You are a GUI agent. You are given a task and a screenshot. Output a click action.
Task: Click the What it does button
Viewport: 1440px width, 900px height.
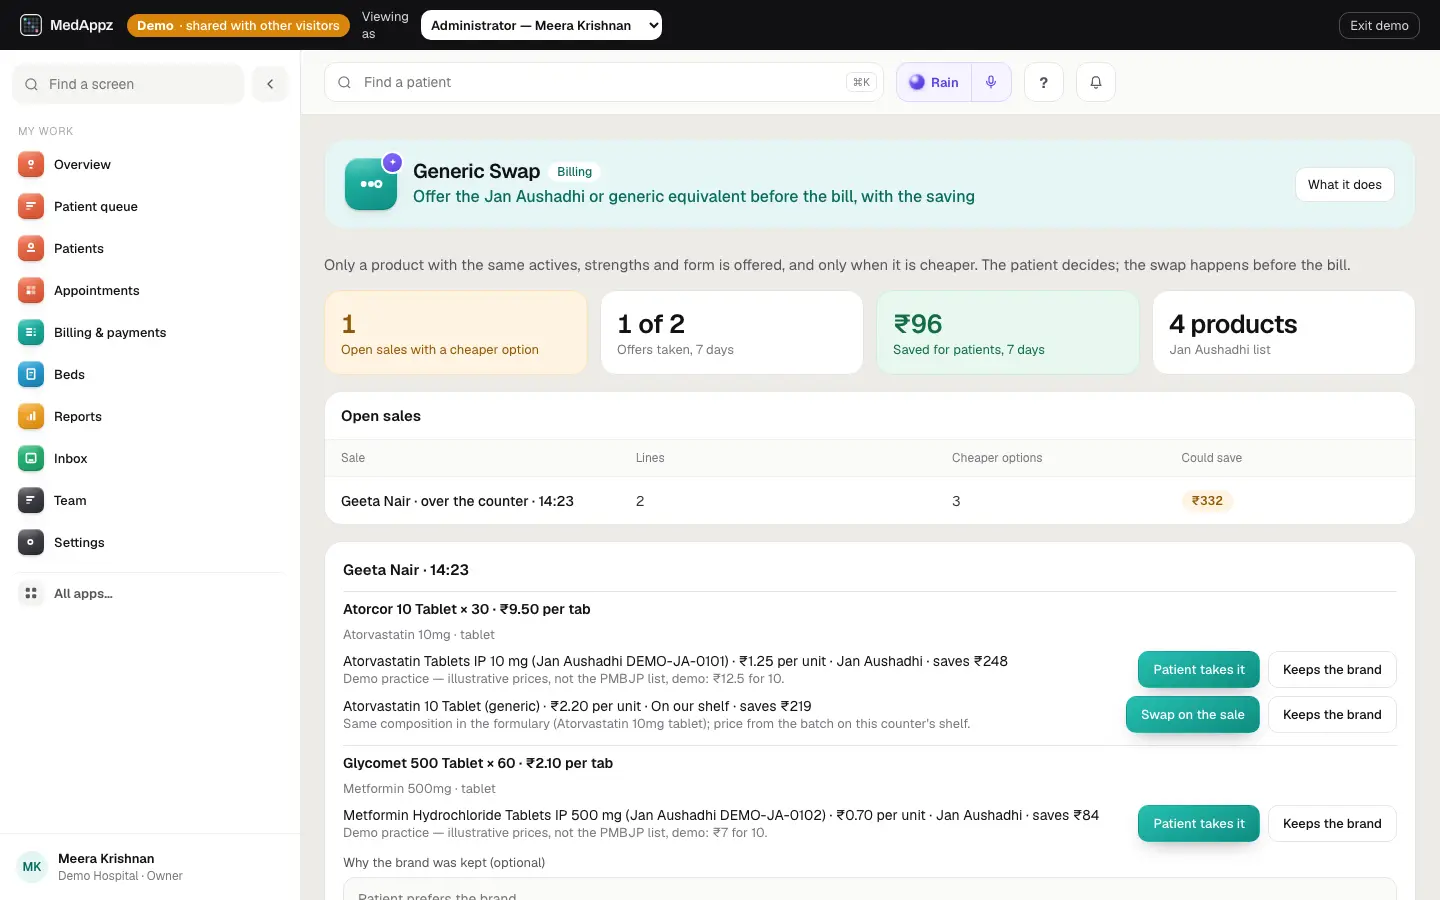(1345, 184)
